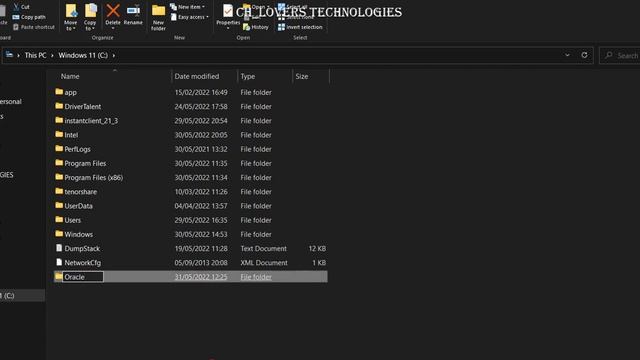Image resolution: width=640 pixels, height=360 pixels.
Task: Select the Users folder icon
Action: tap(59, 220)
